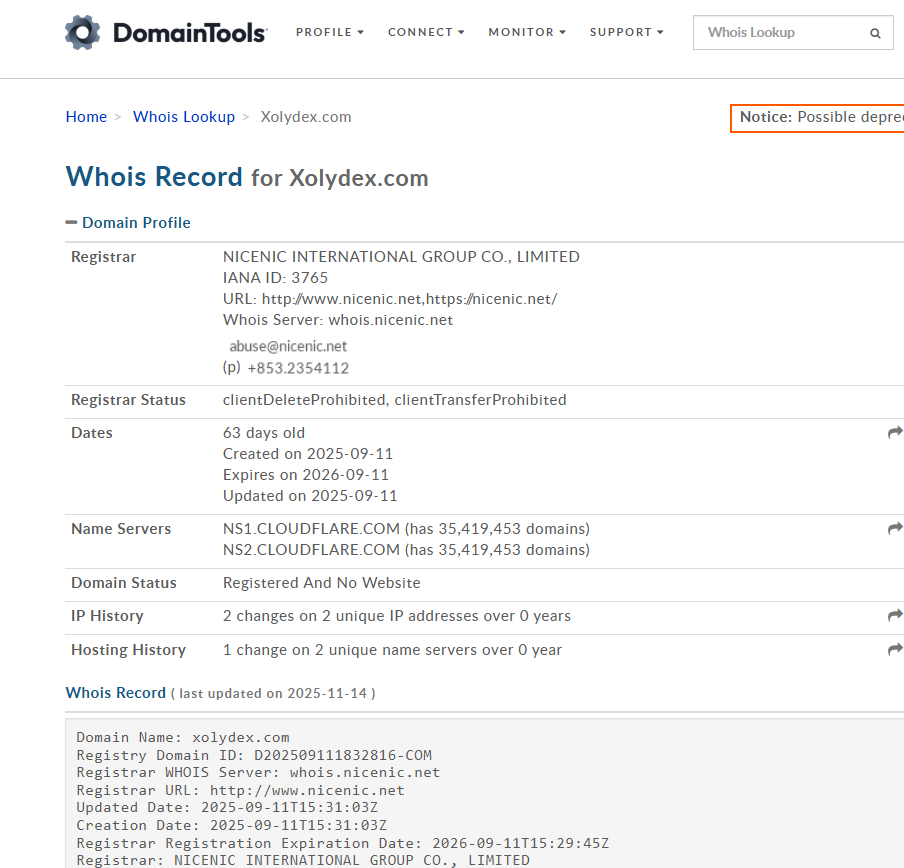Click the NS1.CLOUDFLARE.COM name server entry

tap(311, 529)
